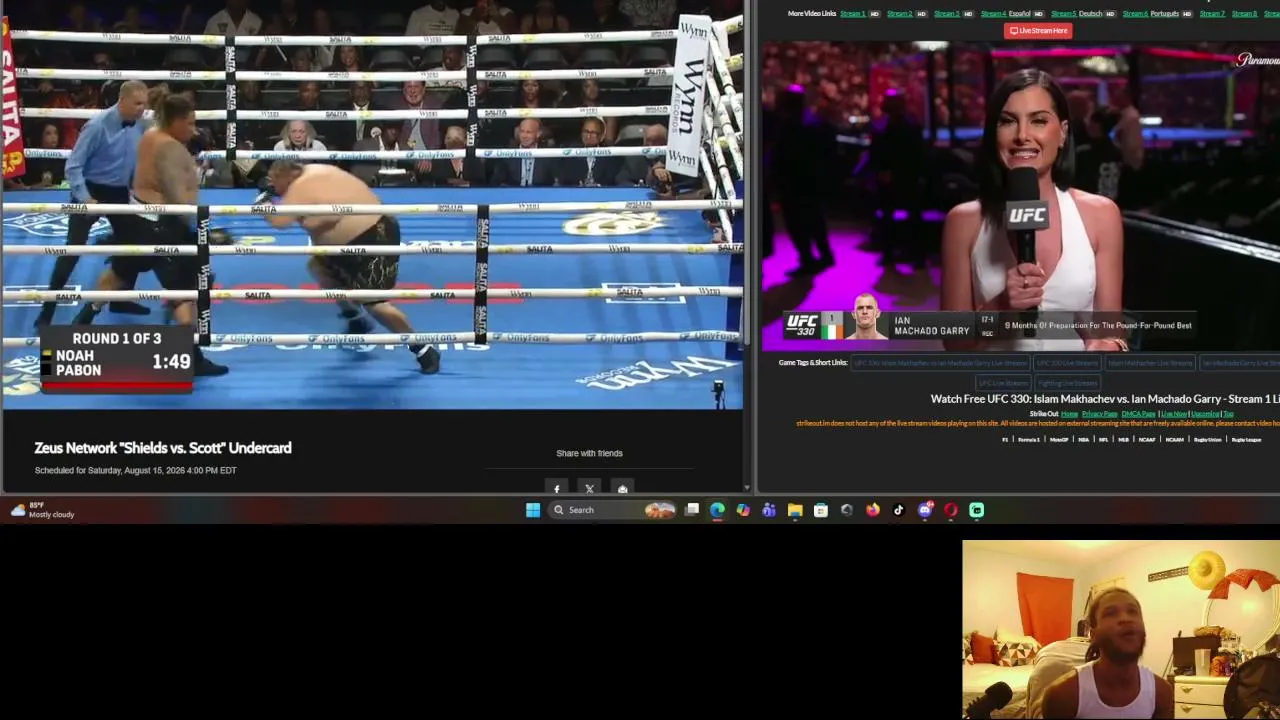Open Discord from the taskbar
This screenshot has height=720, width=1280.
pos(925,510)
